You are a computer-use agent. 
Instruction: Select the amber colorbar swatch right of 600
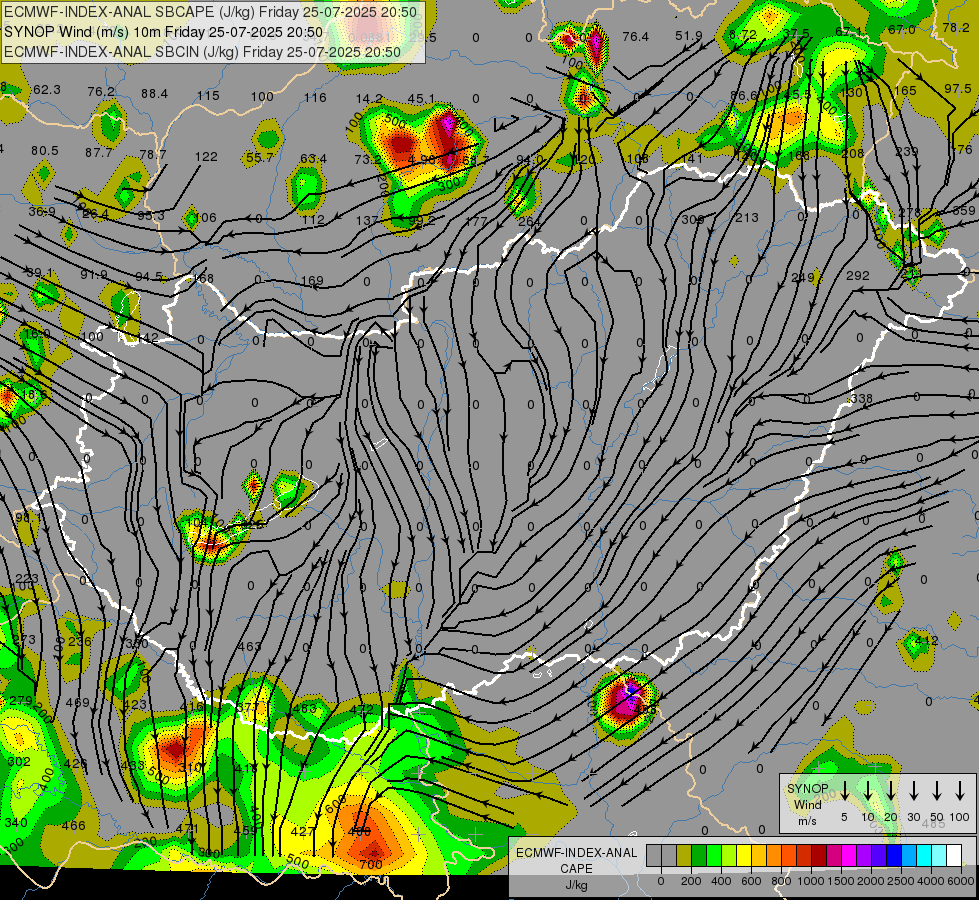[x=759, y=856]
